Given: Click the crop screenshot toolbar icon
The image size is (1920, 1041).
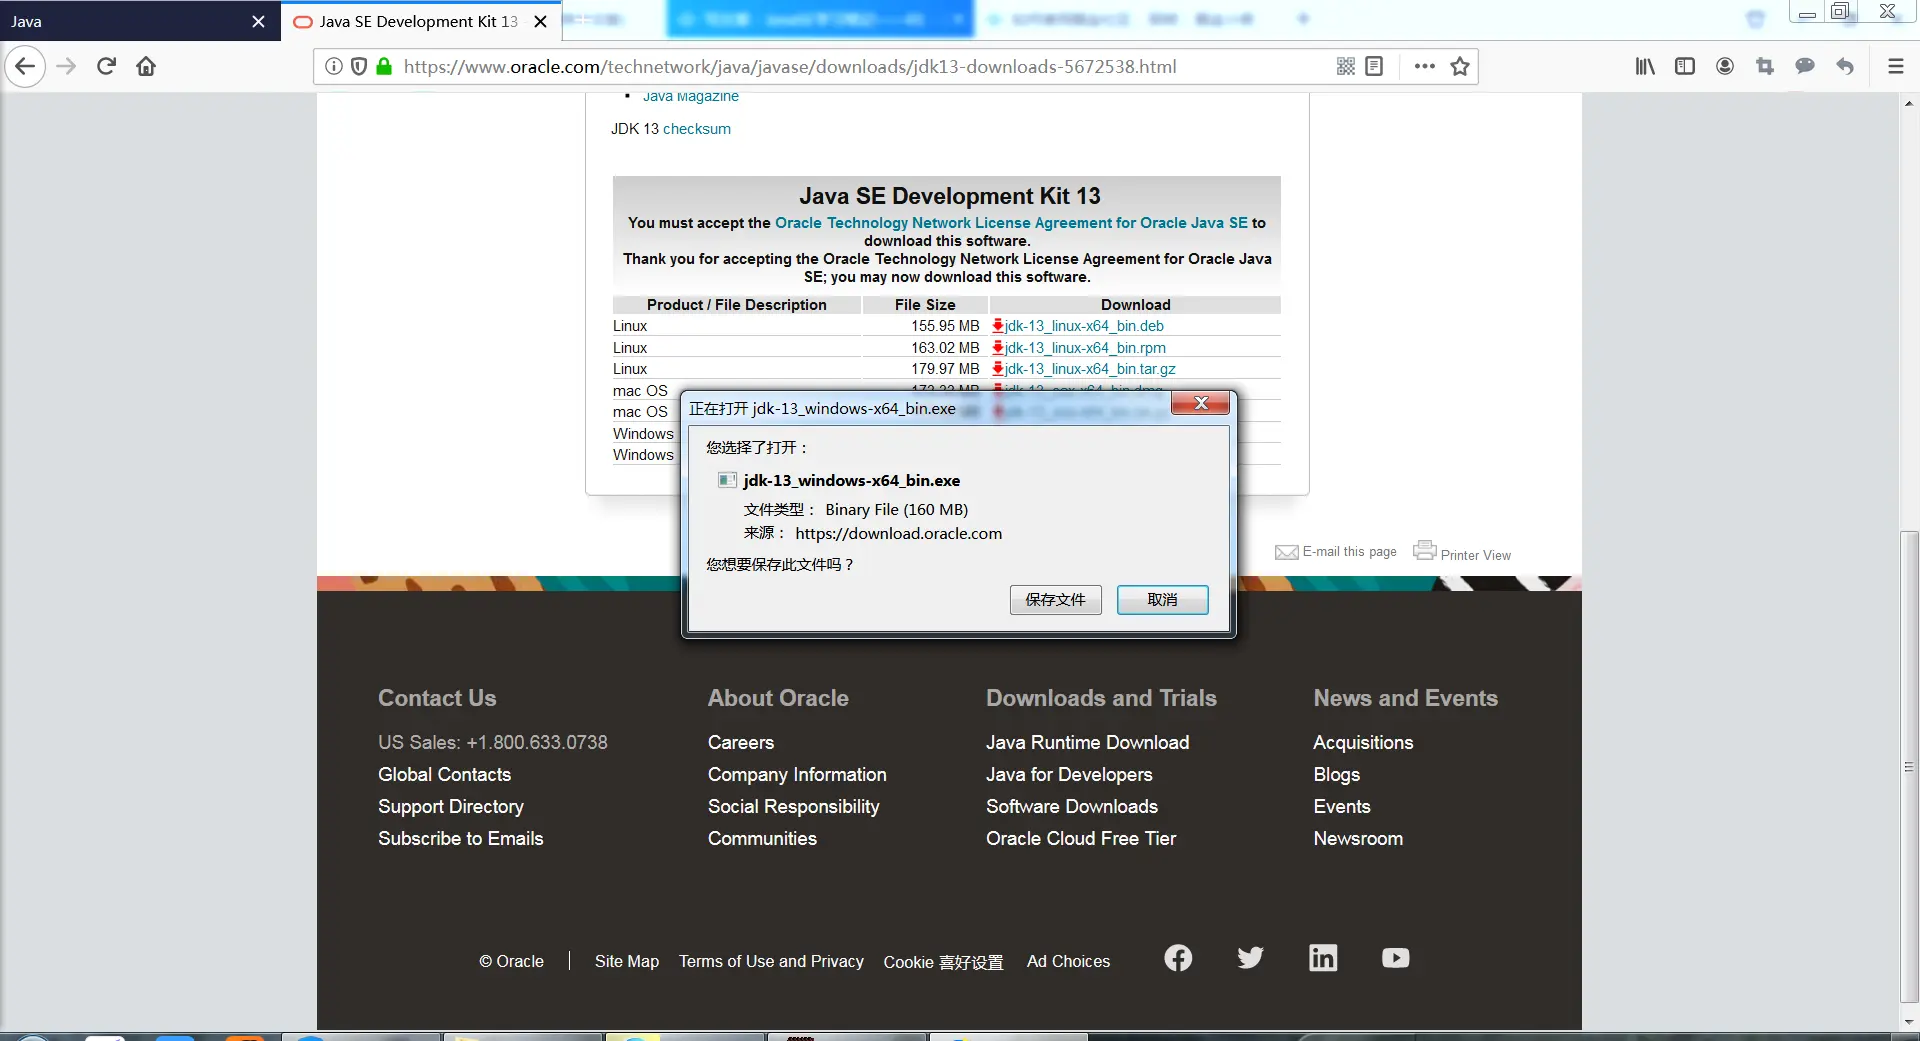Looking at the screenshot, I should 1765,67.
